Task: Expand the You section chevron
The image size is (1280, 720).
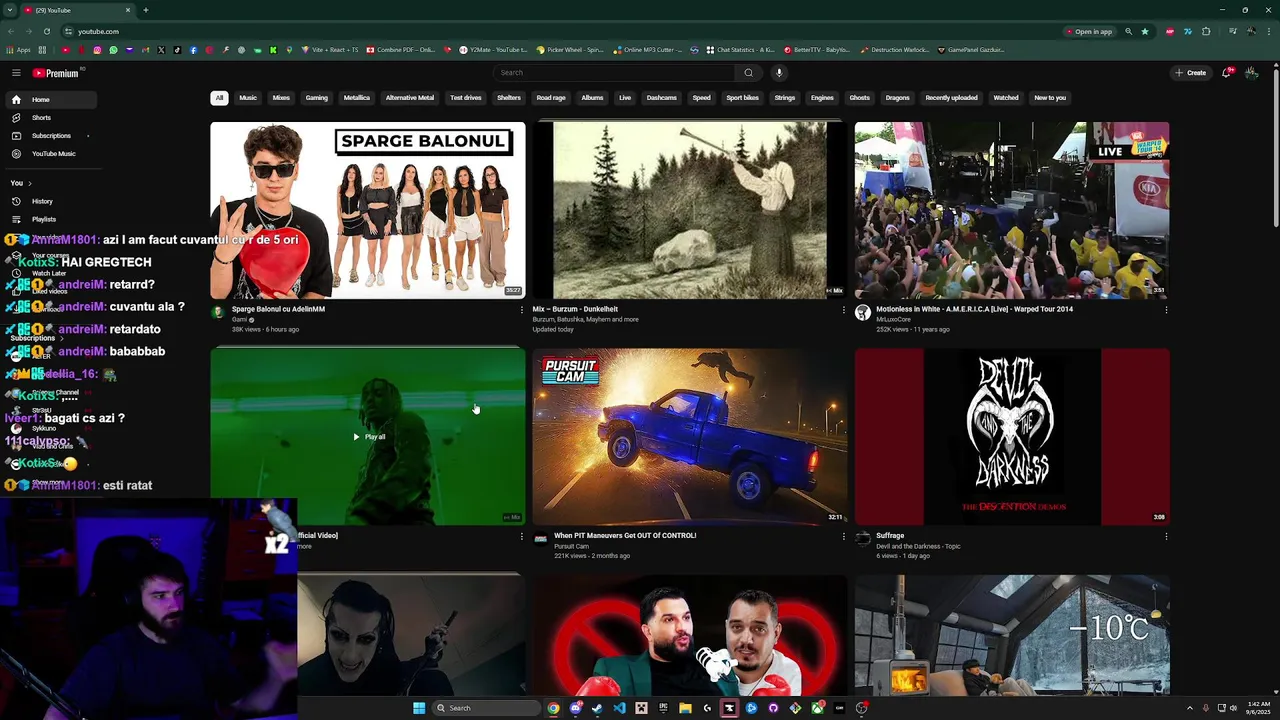Action: [30, 183]
